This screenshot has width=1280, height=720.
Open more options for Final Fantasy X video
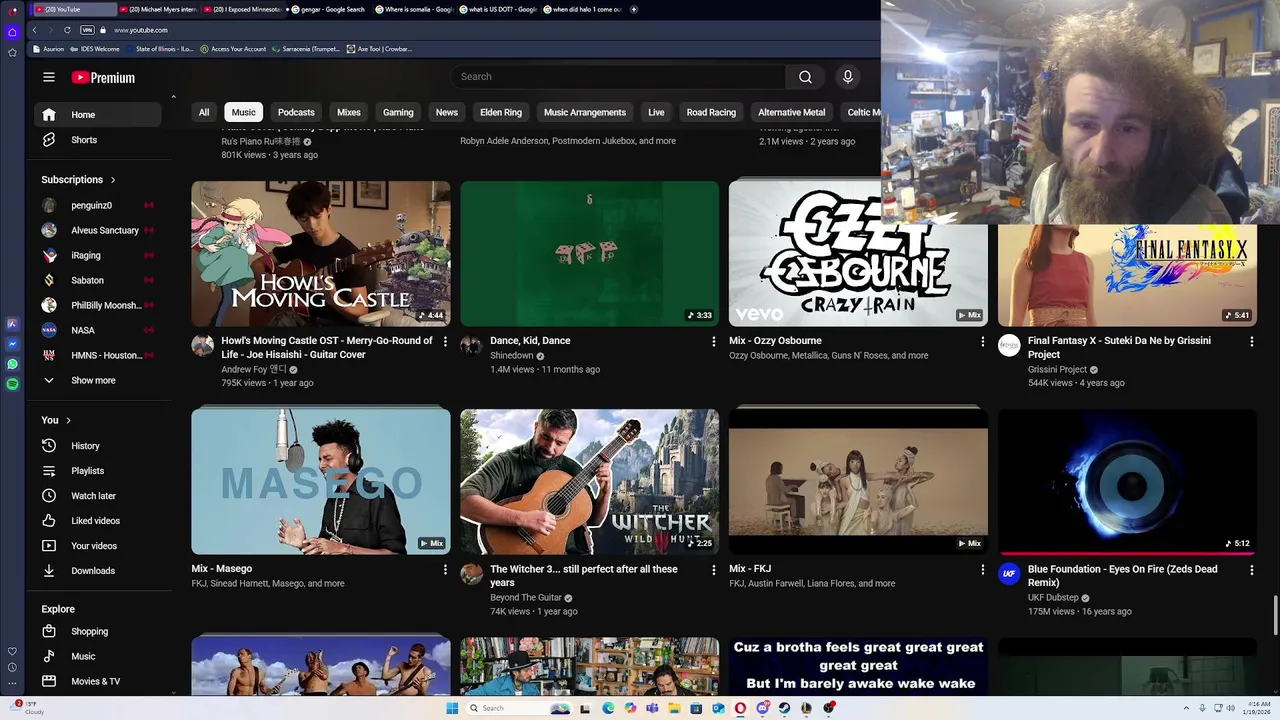[x=1251, y=342]
